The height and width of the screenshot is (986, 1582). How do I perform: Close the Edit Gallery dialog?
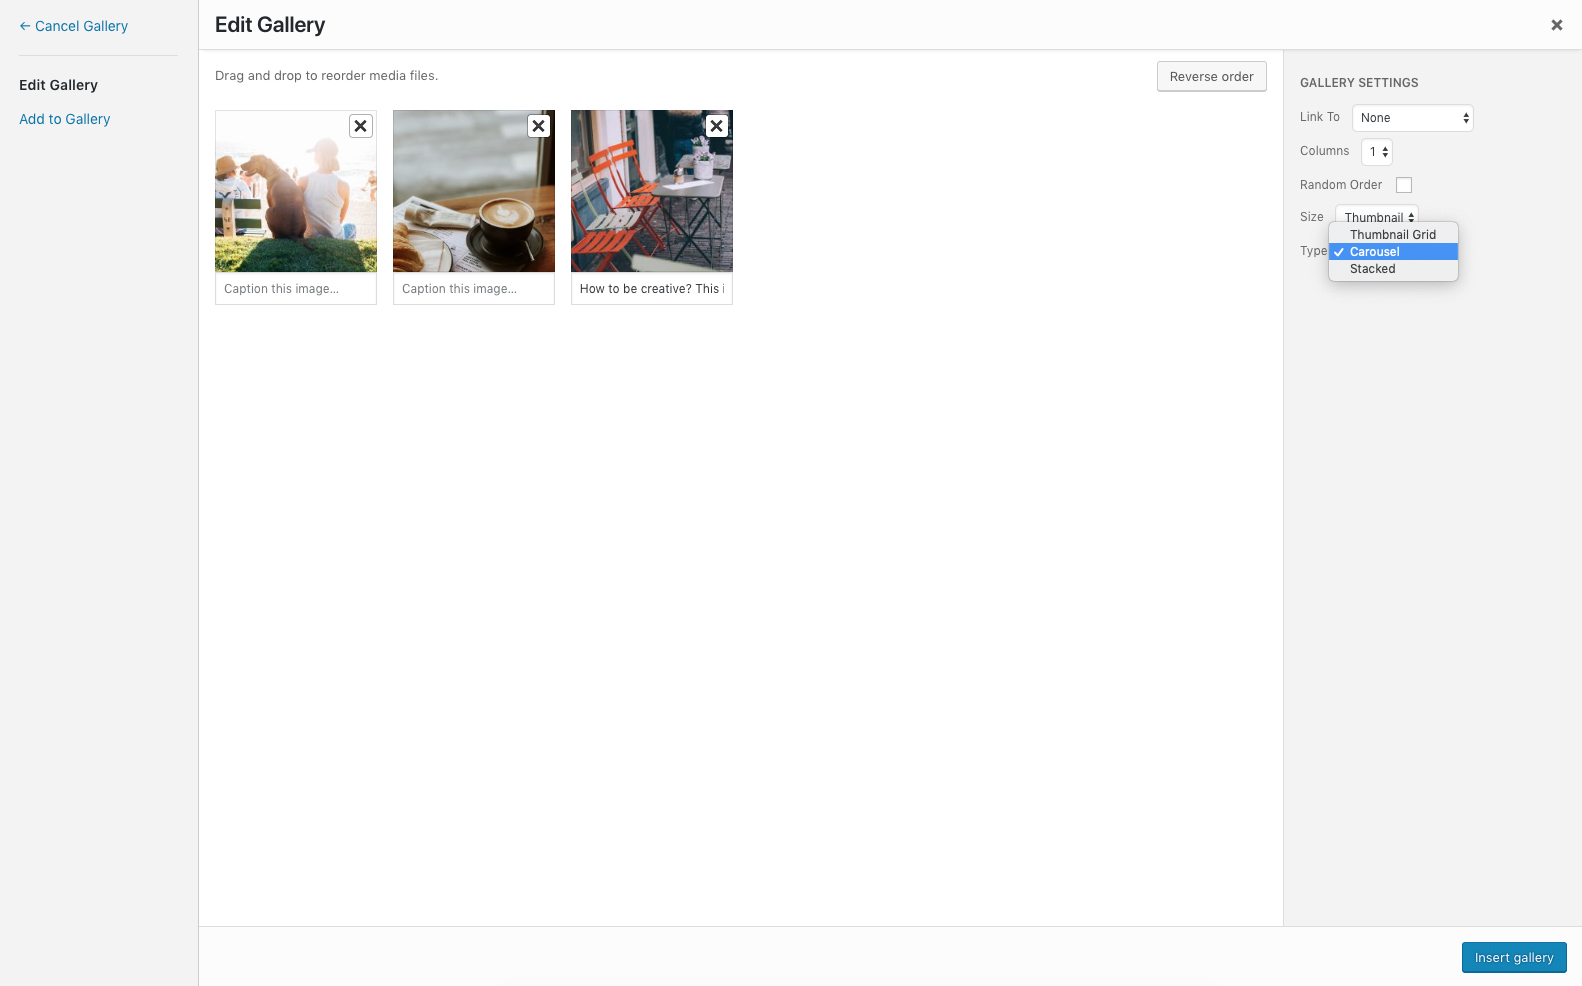(1557, 25)
